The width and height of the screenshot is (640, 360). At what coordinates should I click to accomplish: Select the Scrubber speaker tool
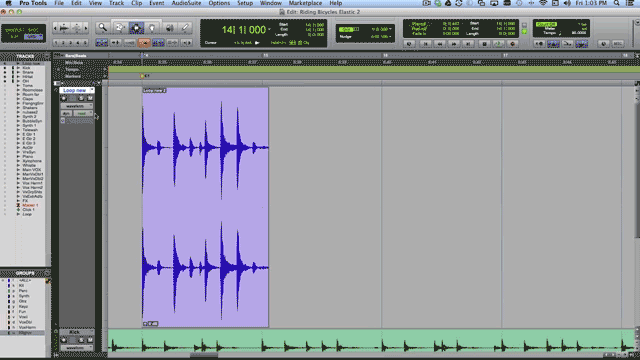169,28
